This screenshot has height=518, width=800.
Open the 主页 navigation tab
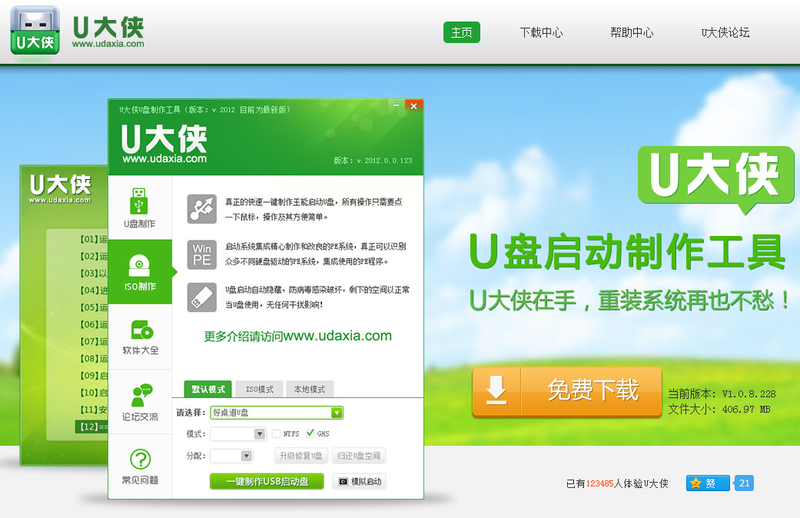point(461,32)
